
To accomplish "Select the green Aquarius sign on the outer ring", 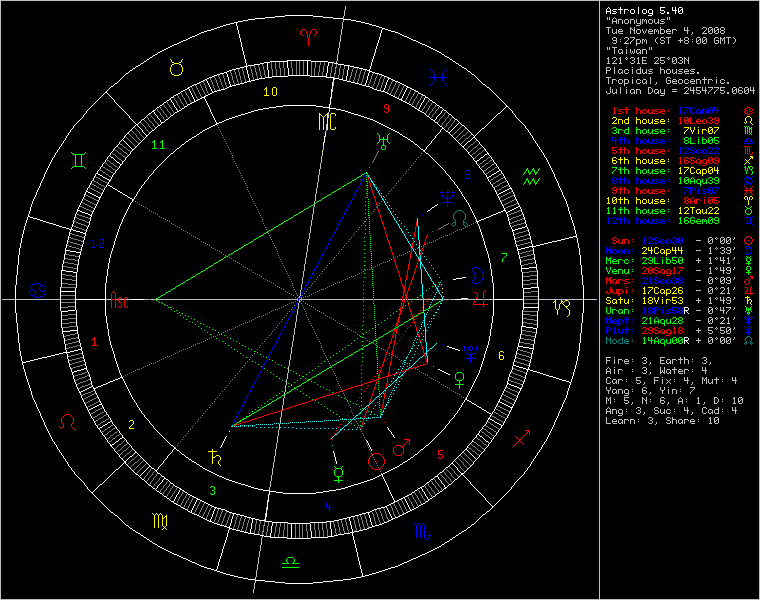I will click(x=532, y=177).
